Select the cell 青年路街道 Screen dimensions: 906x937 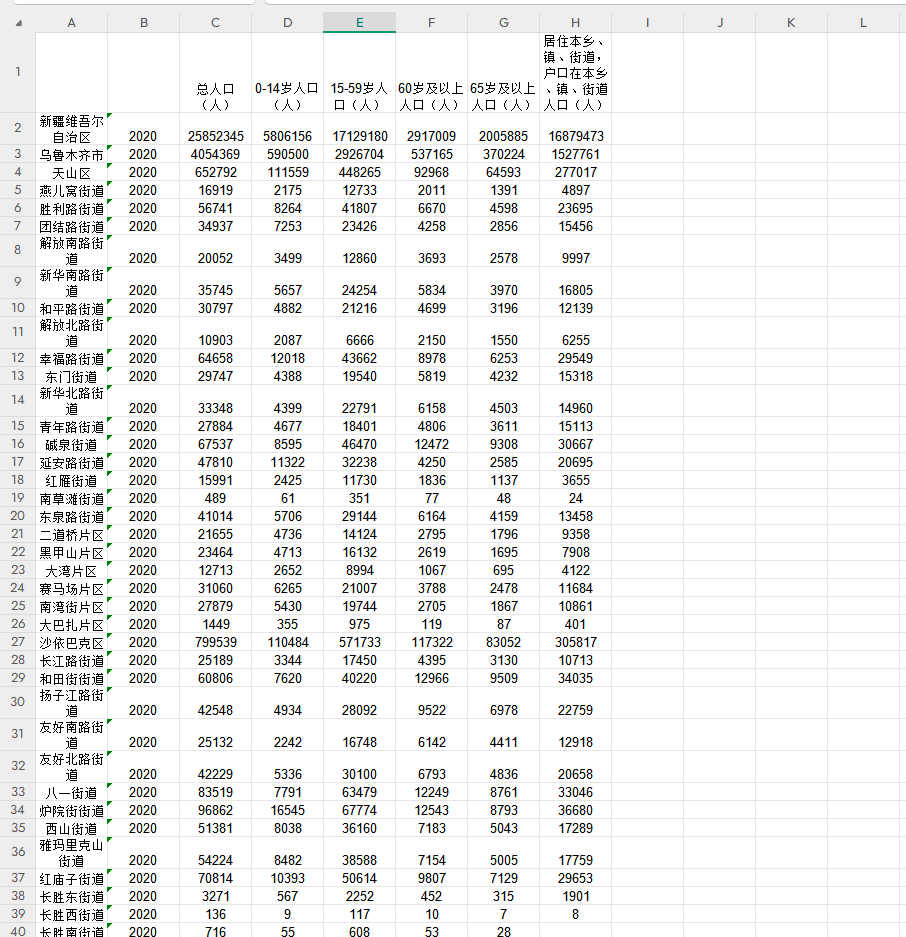pos(72,426)
